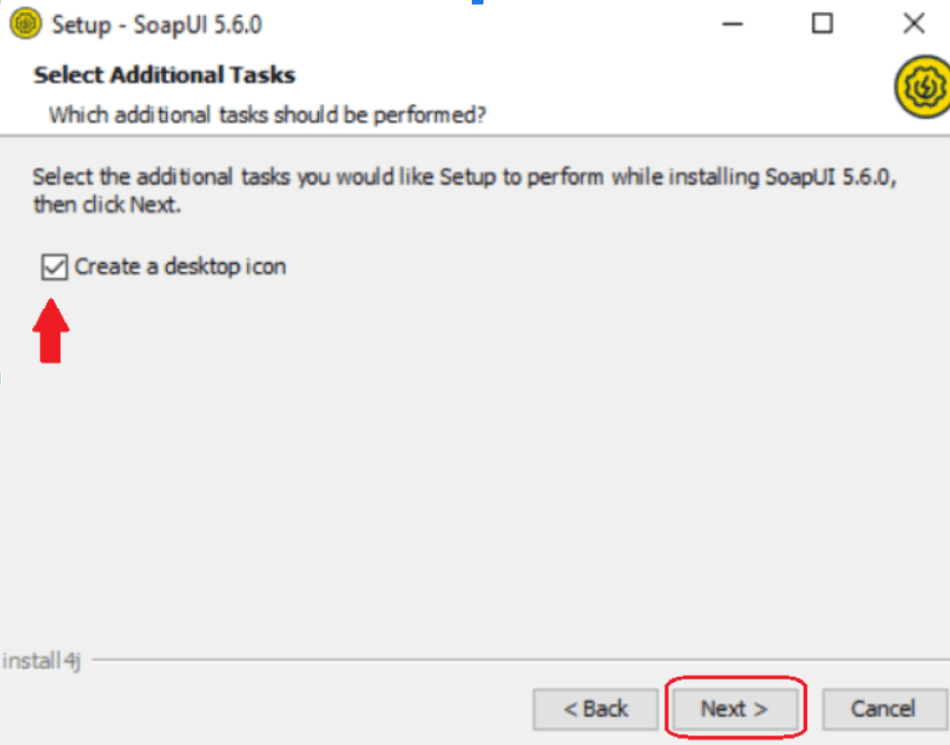Click the "Select Additional Tasks" heading

164,75
